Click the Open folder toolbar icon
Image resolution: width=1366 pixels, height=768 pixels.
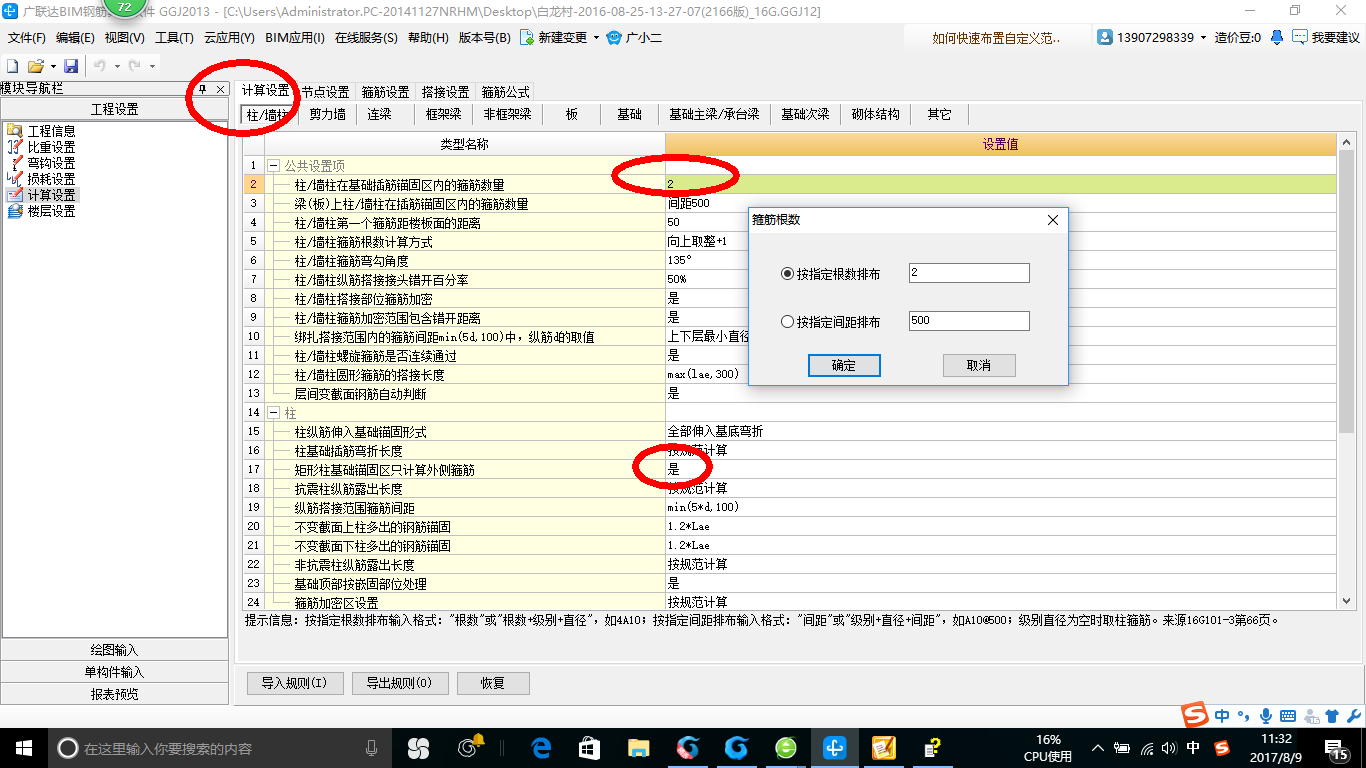coord(35,66)
